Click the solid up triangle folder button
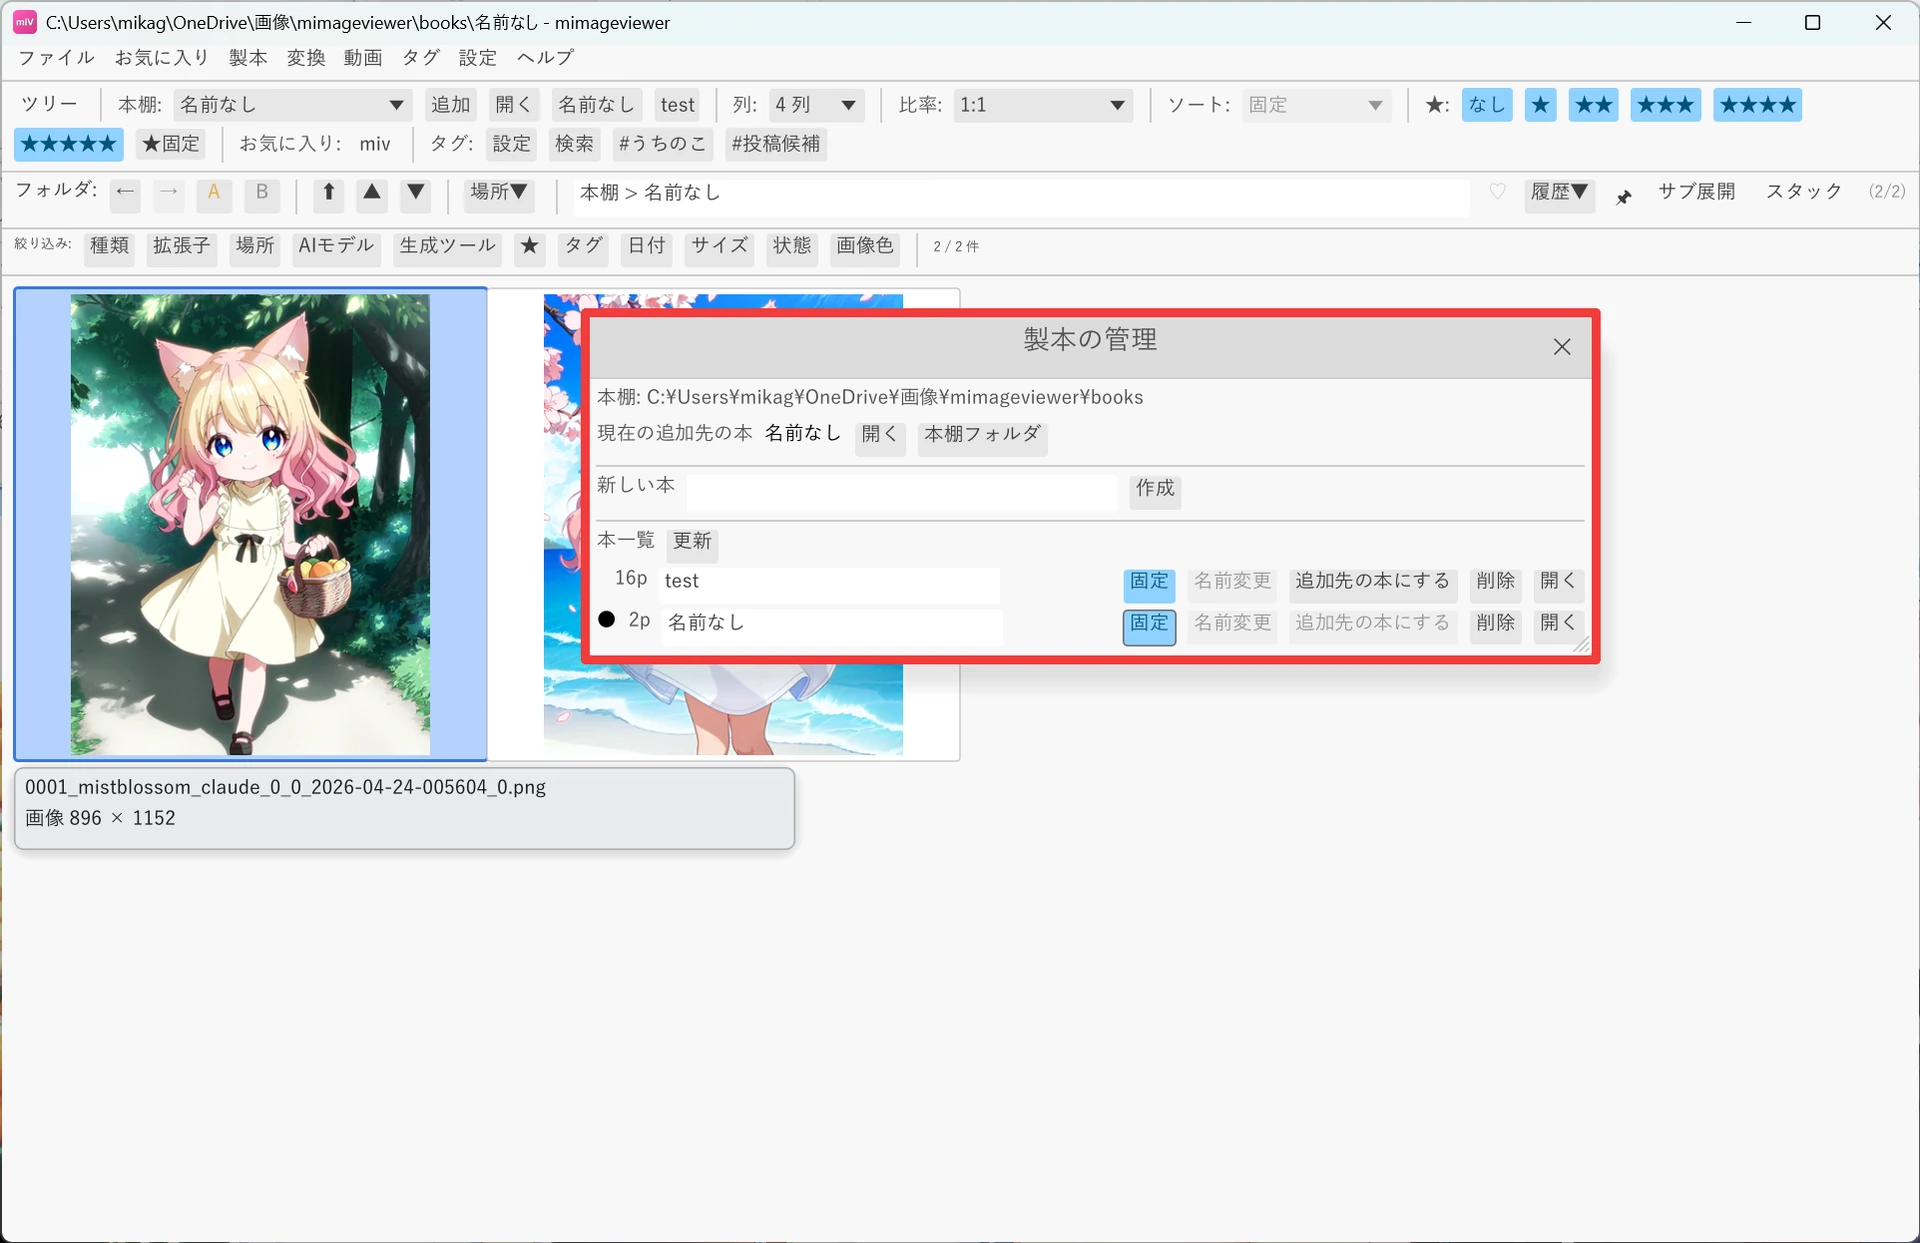1920x1243 pixels. 372,193
